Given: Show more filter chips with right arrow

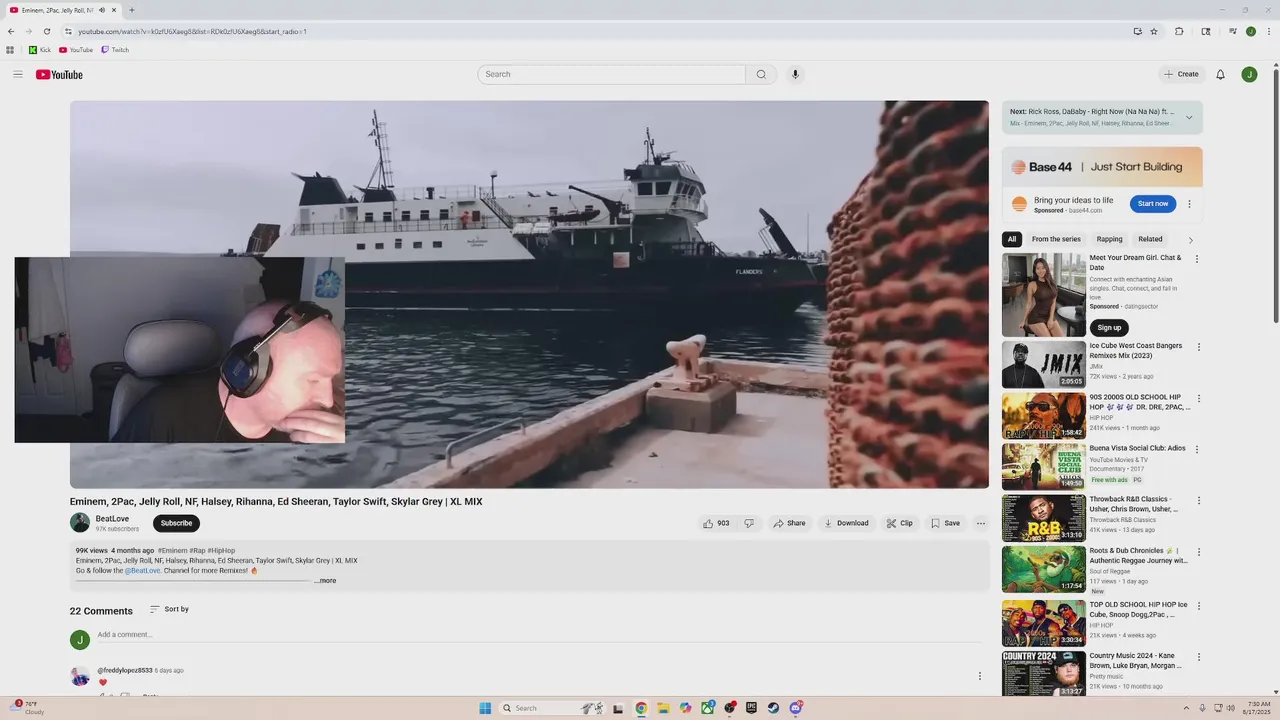Looking at the screenshot, I should 1190,240.
